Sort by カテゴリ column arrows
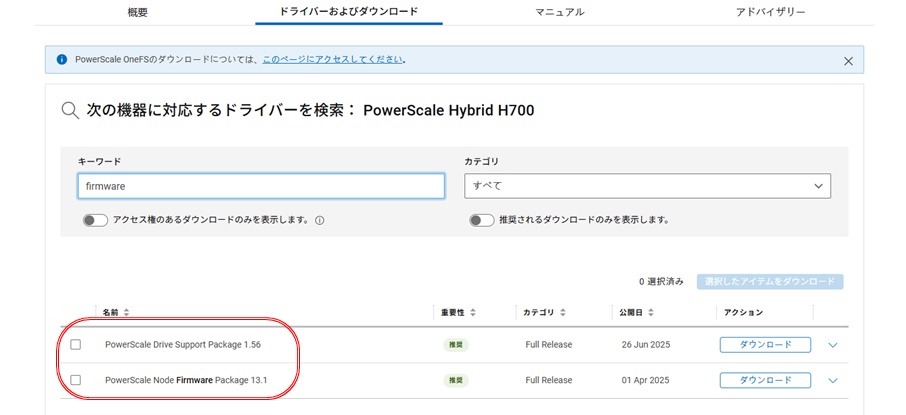 [562, 313]
